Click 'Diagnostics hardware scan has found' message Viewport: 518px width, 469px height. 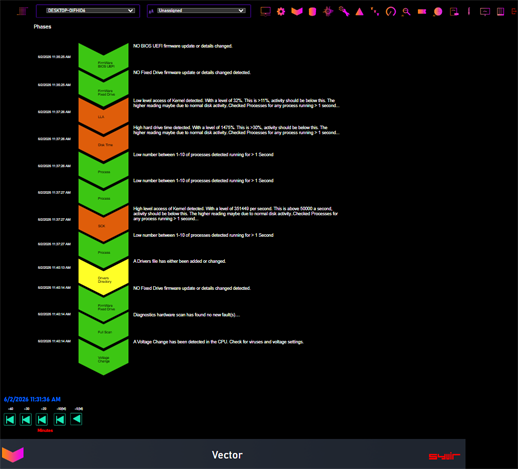click(x=186, y=315)
